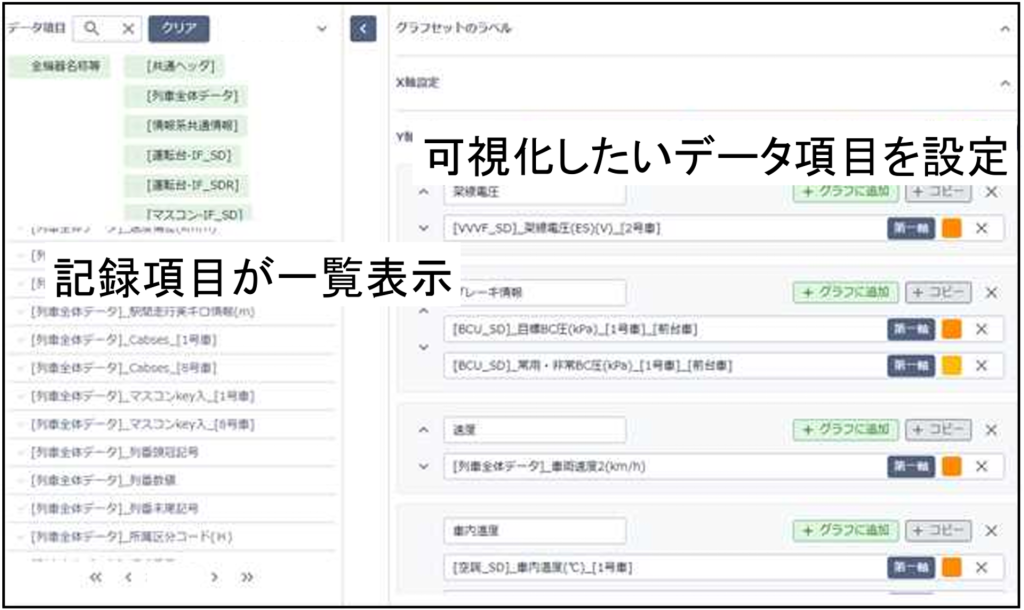Image resolution: width=1024 pixels, height=610 pixels.
Task: Open the orange color swatch for 車両速度2
Action: (x=952, y=466)
